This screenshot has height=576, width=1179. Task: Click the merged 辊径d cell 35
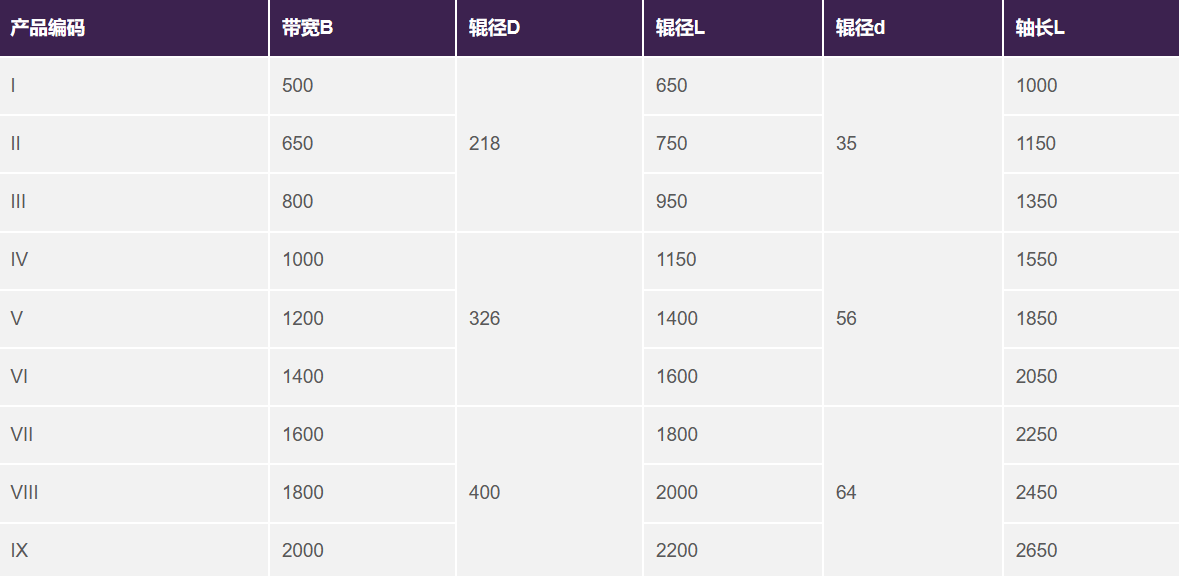pos(913,144)
